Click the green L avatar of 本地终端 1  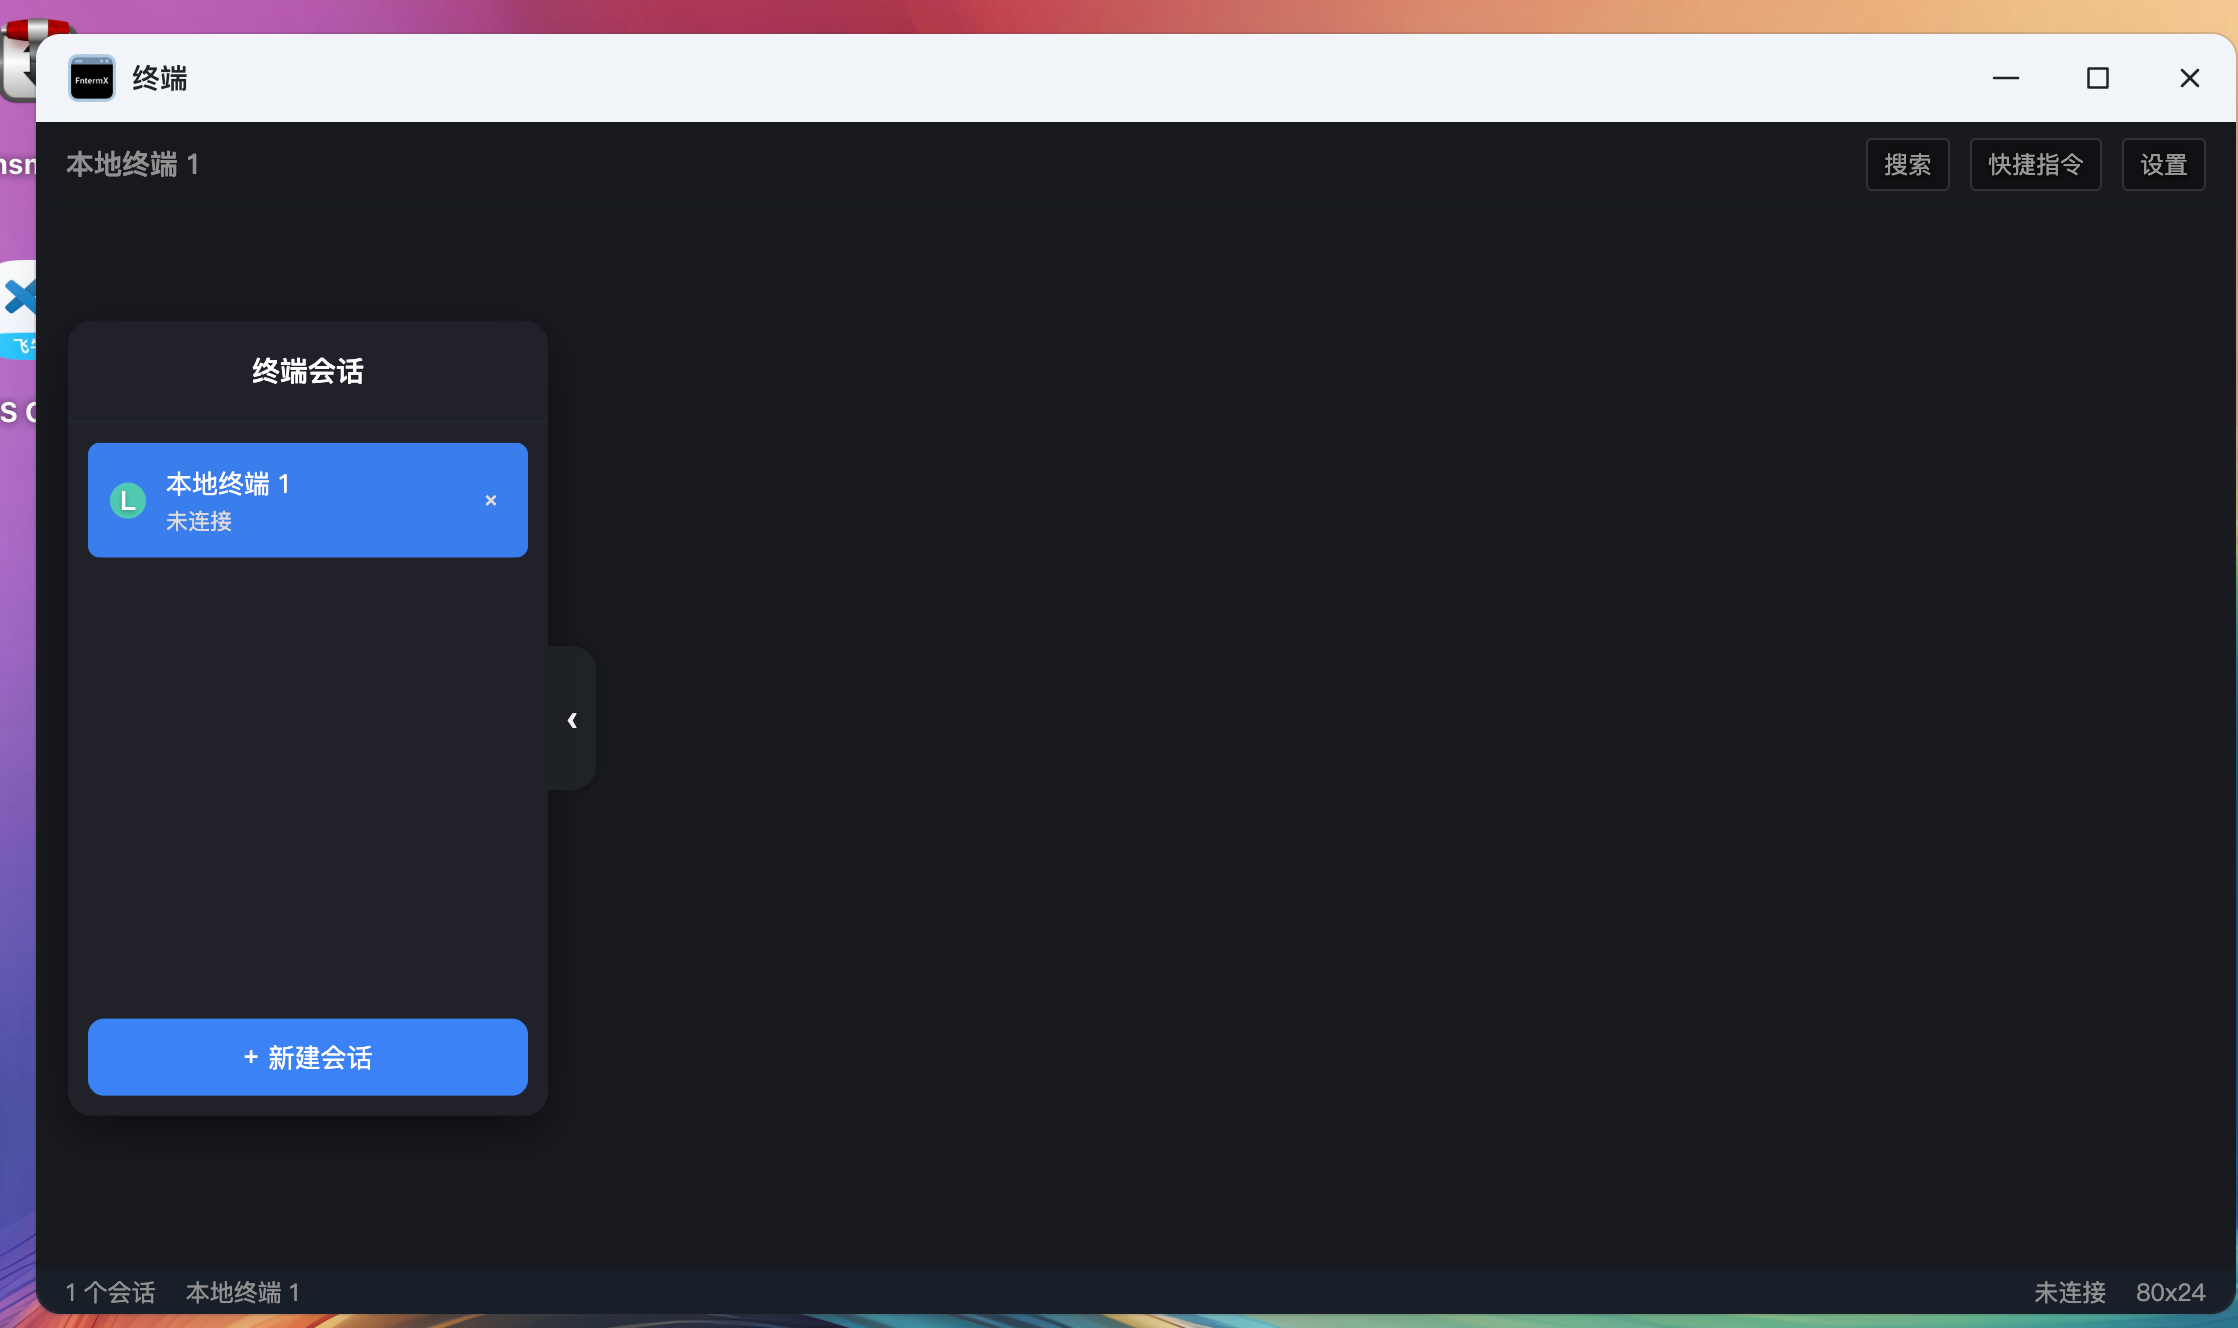click(128, 500)
